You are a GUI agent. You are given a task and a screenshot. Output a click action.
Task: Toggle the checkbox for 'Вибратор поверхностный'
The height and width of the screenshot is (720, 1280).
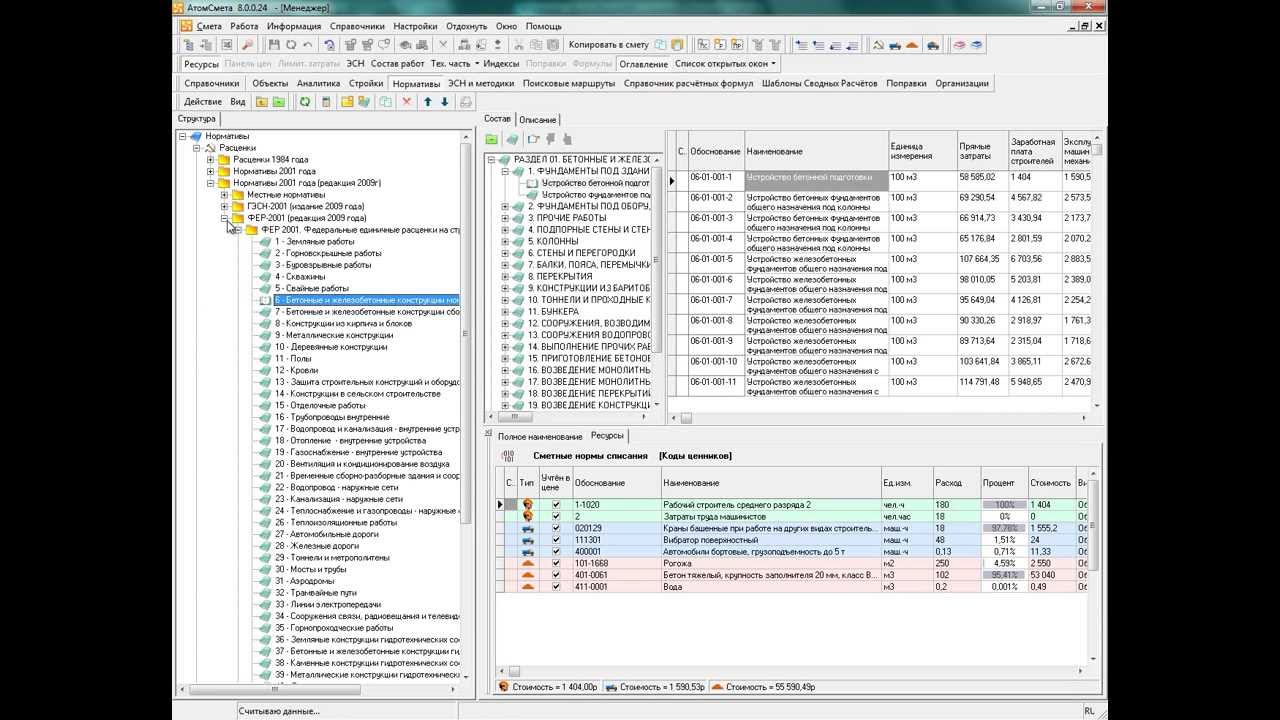pos(557,540)
